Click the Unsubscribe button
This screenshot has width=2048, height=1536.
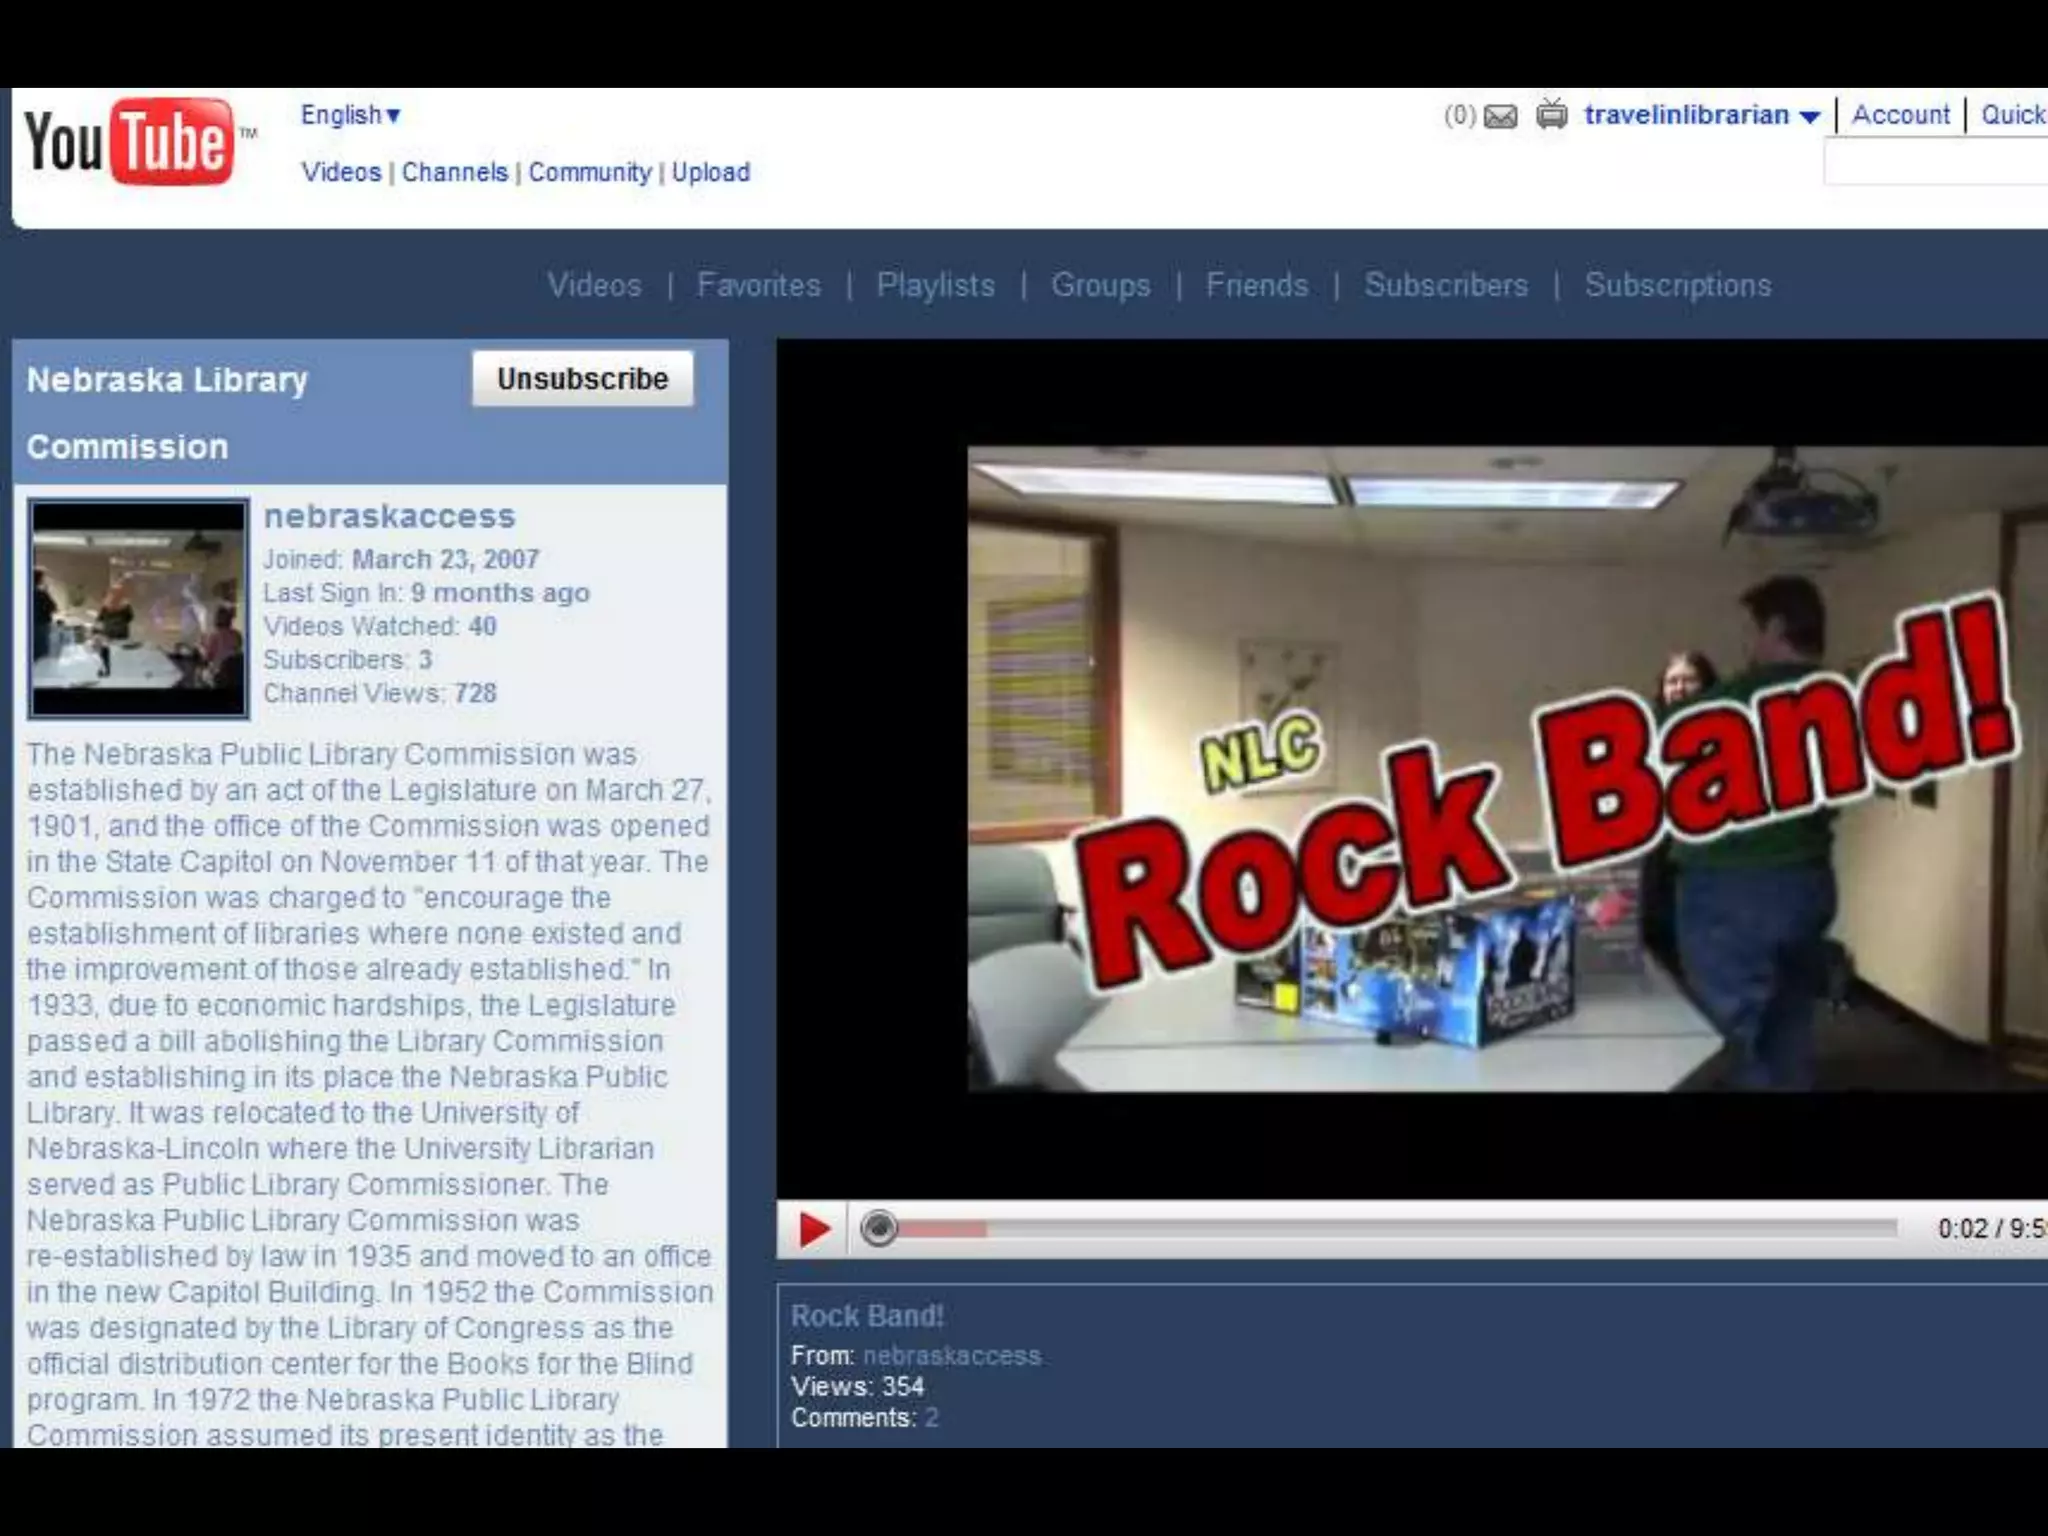coord(582,379)
